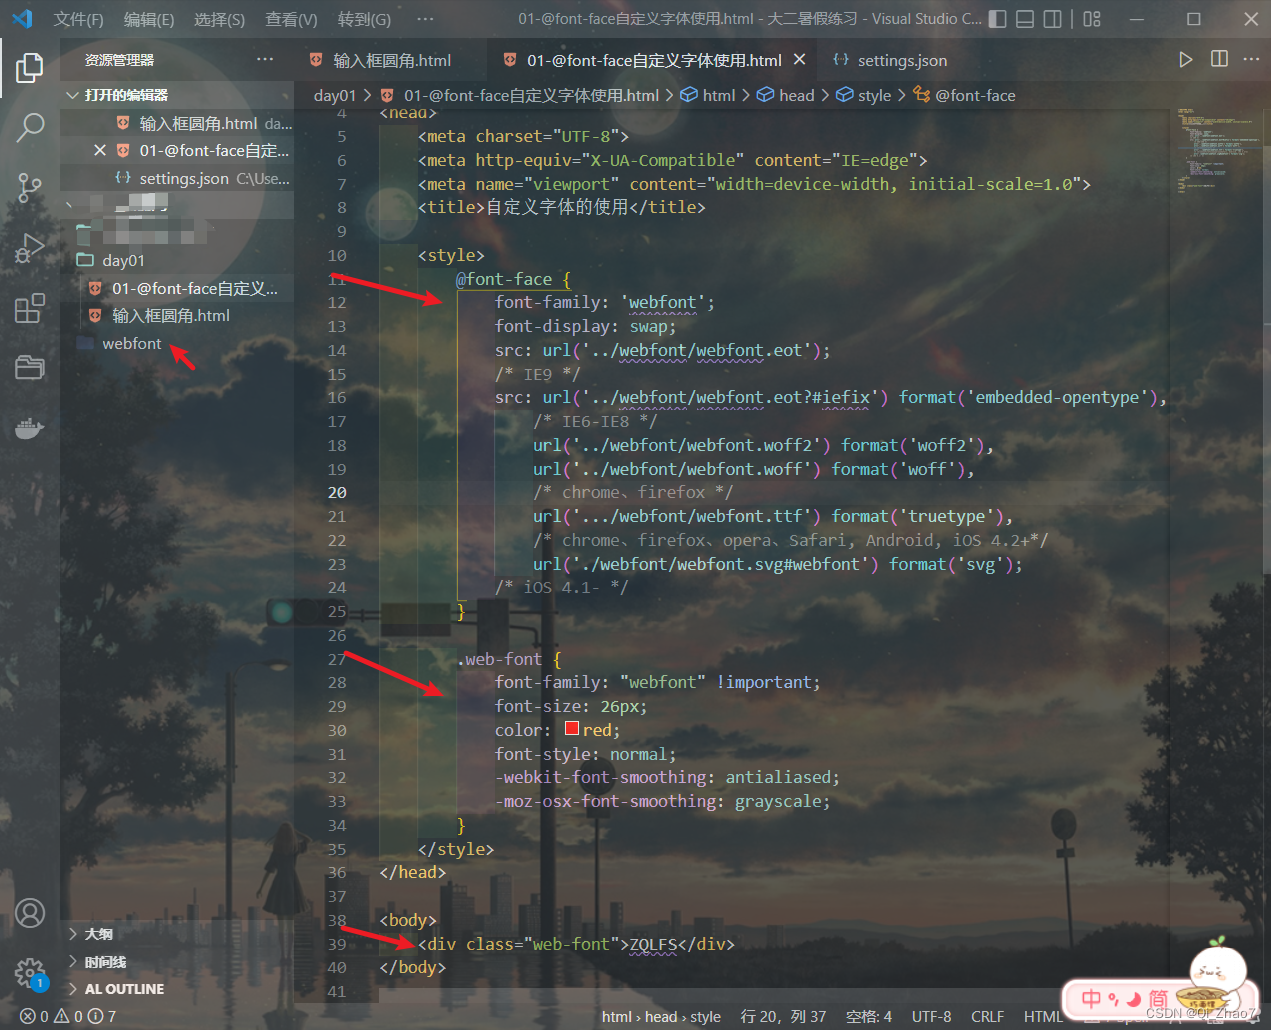Image resolution: width=1271 pixels, height=1030 pixels.
Task: Open 输入框圆角.html in open editors list
Action: (x=177, y=123)
